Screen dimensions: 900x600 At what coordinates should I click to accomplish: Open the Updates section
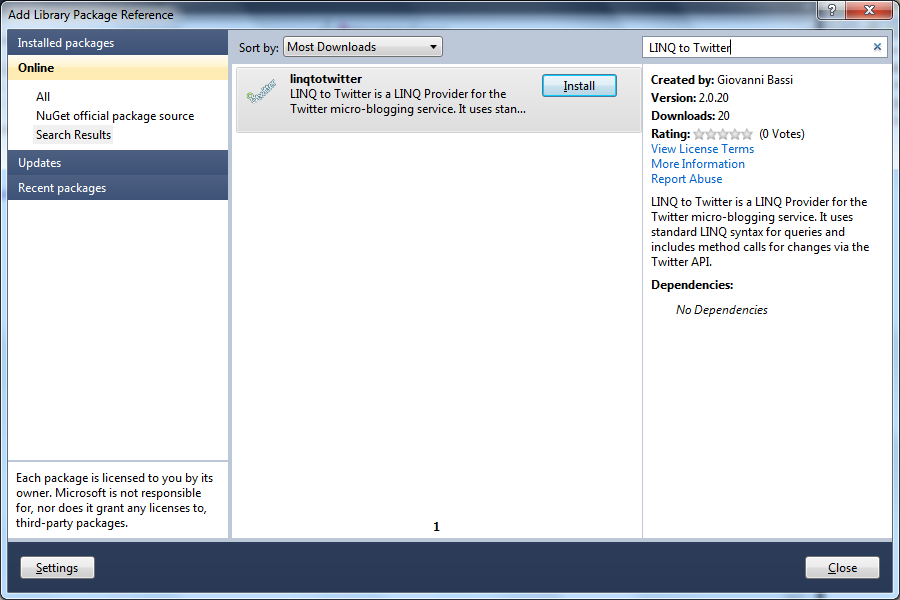click(x=118, y=163)
